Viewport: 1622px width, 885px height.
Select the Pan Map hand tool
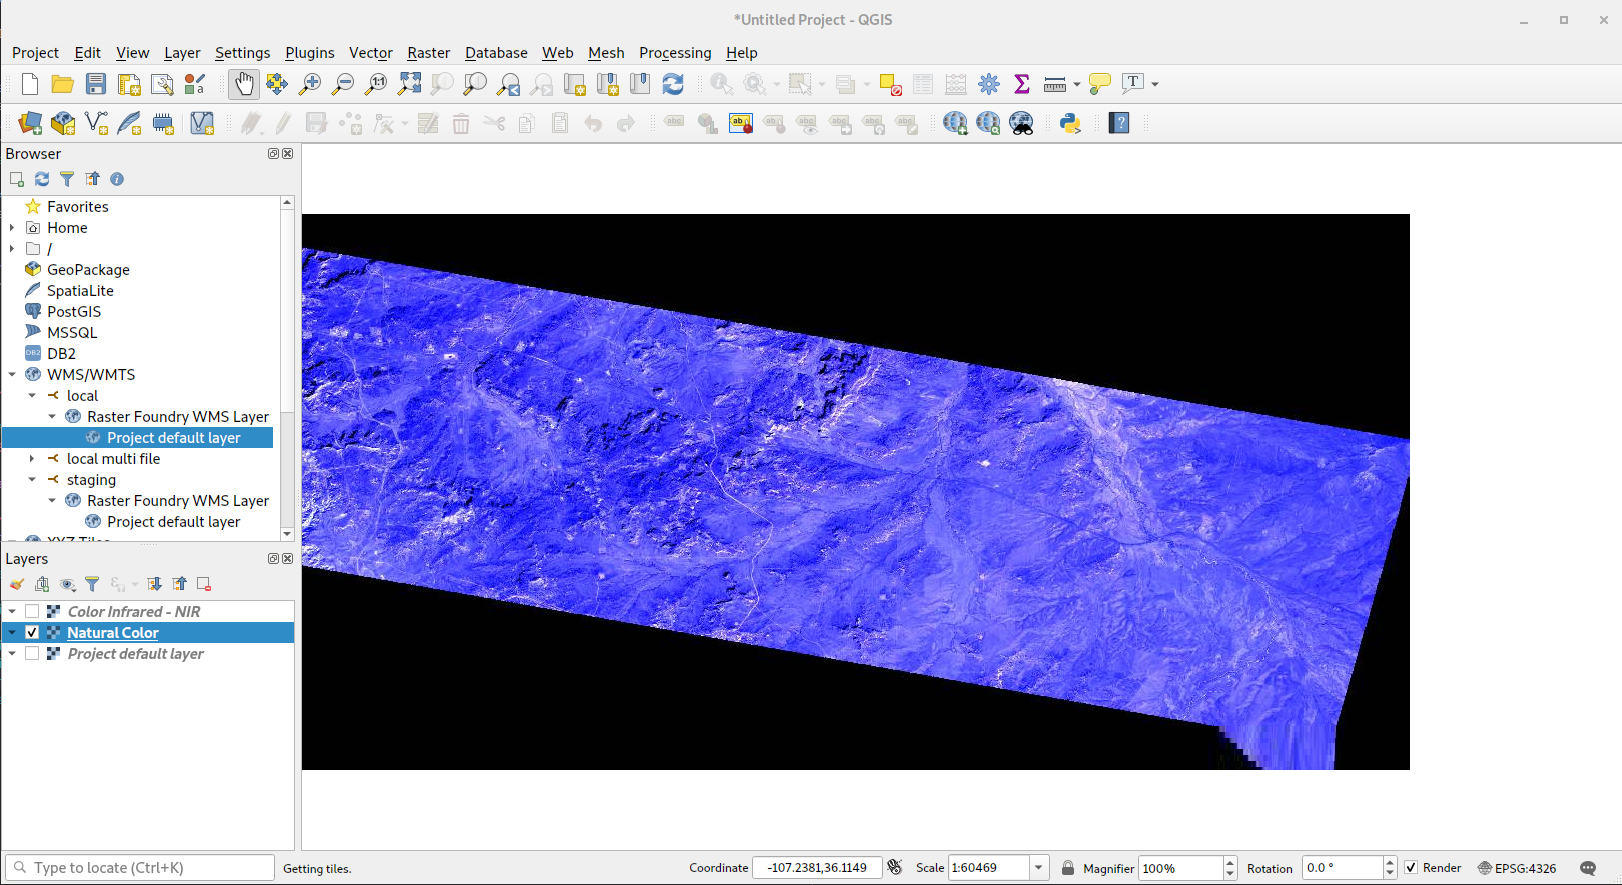[244, 84]
